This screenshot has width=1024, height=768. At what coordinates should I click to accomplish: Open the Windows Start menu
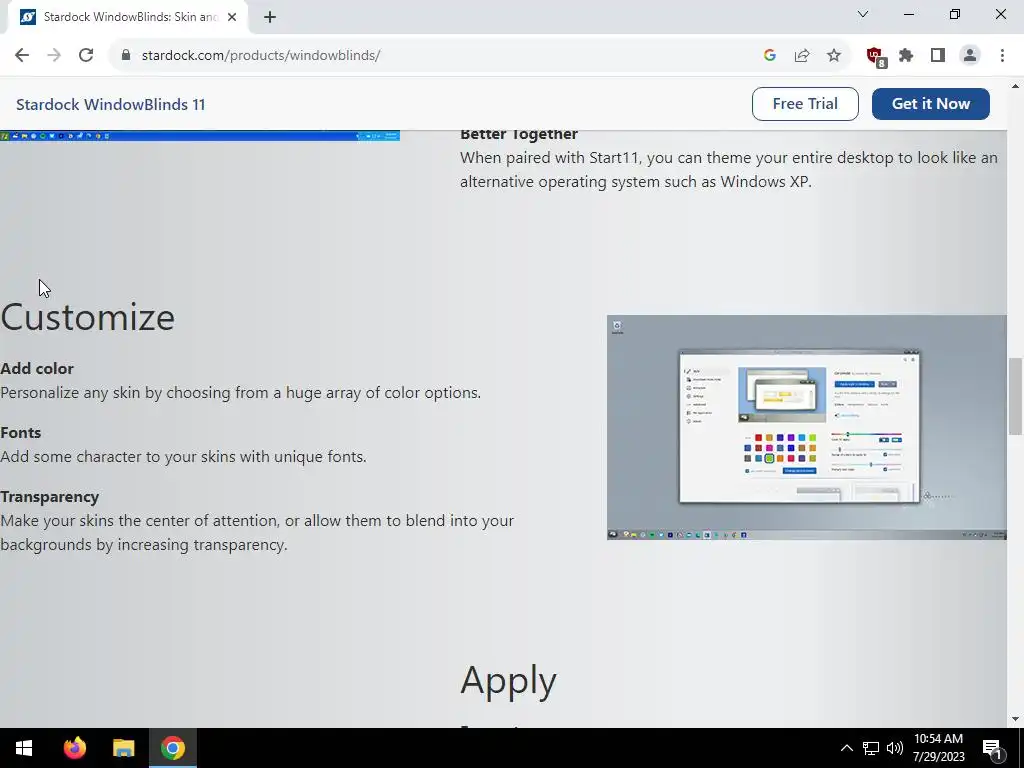point(24,748)
